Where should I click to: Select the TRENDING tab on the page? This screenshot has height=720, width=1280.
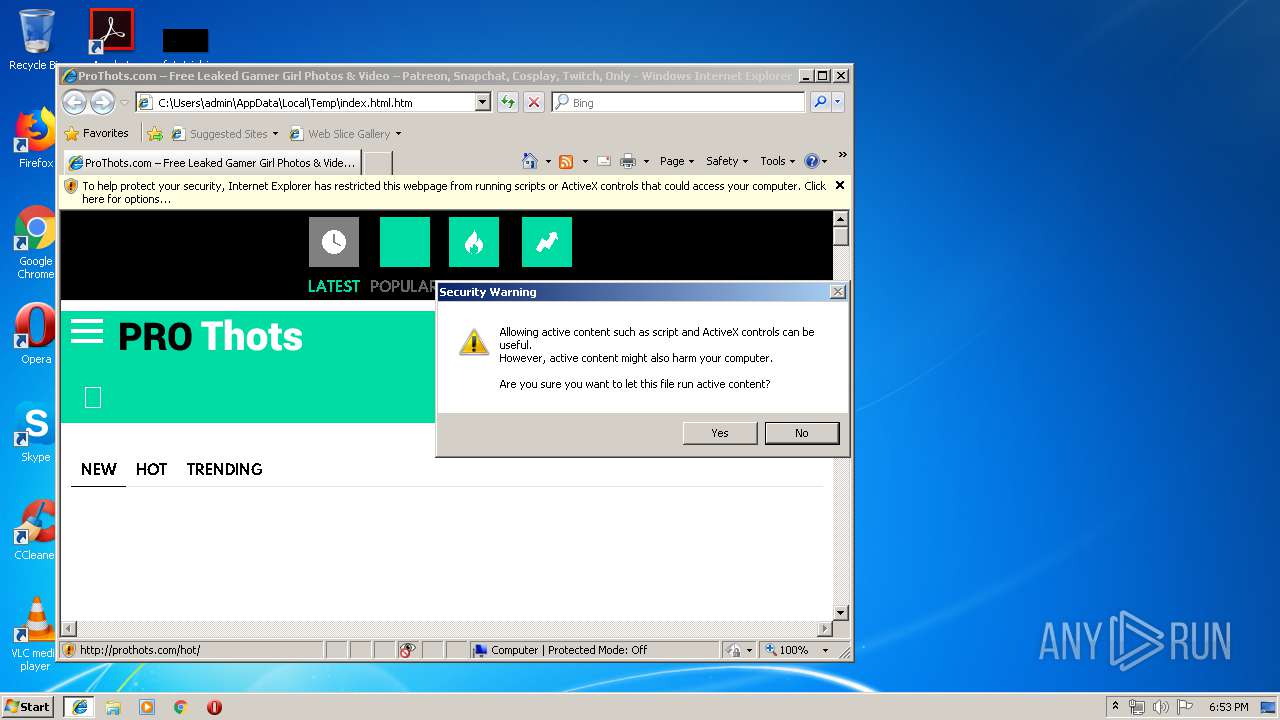pyautogui.click(x=224, y=469)
